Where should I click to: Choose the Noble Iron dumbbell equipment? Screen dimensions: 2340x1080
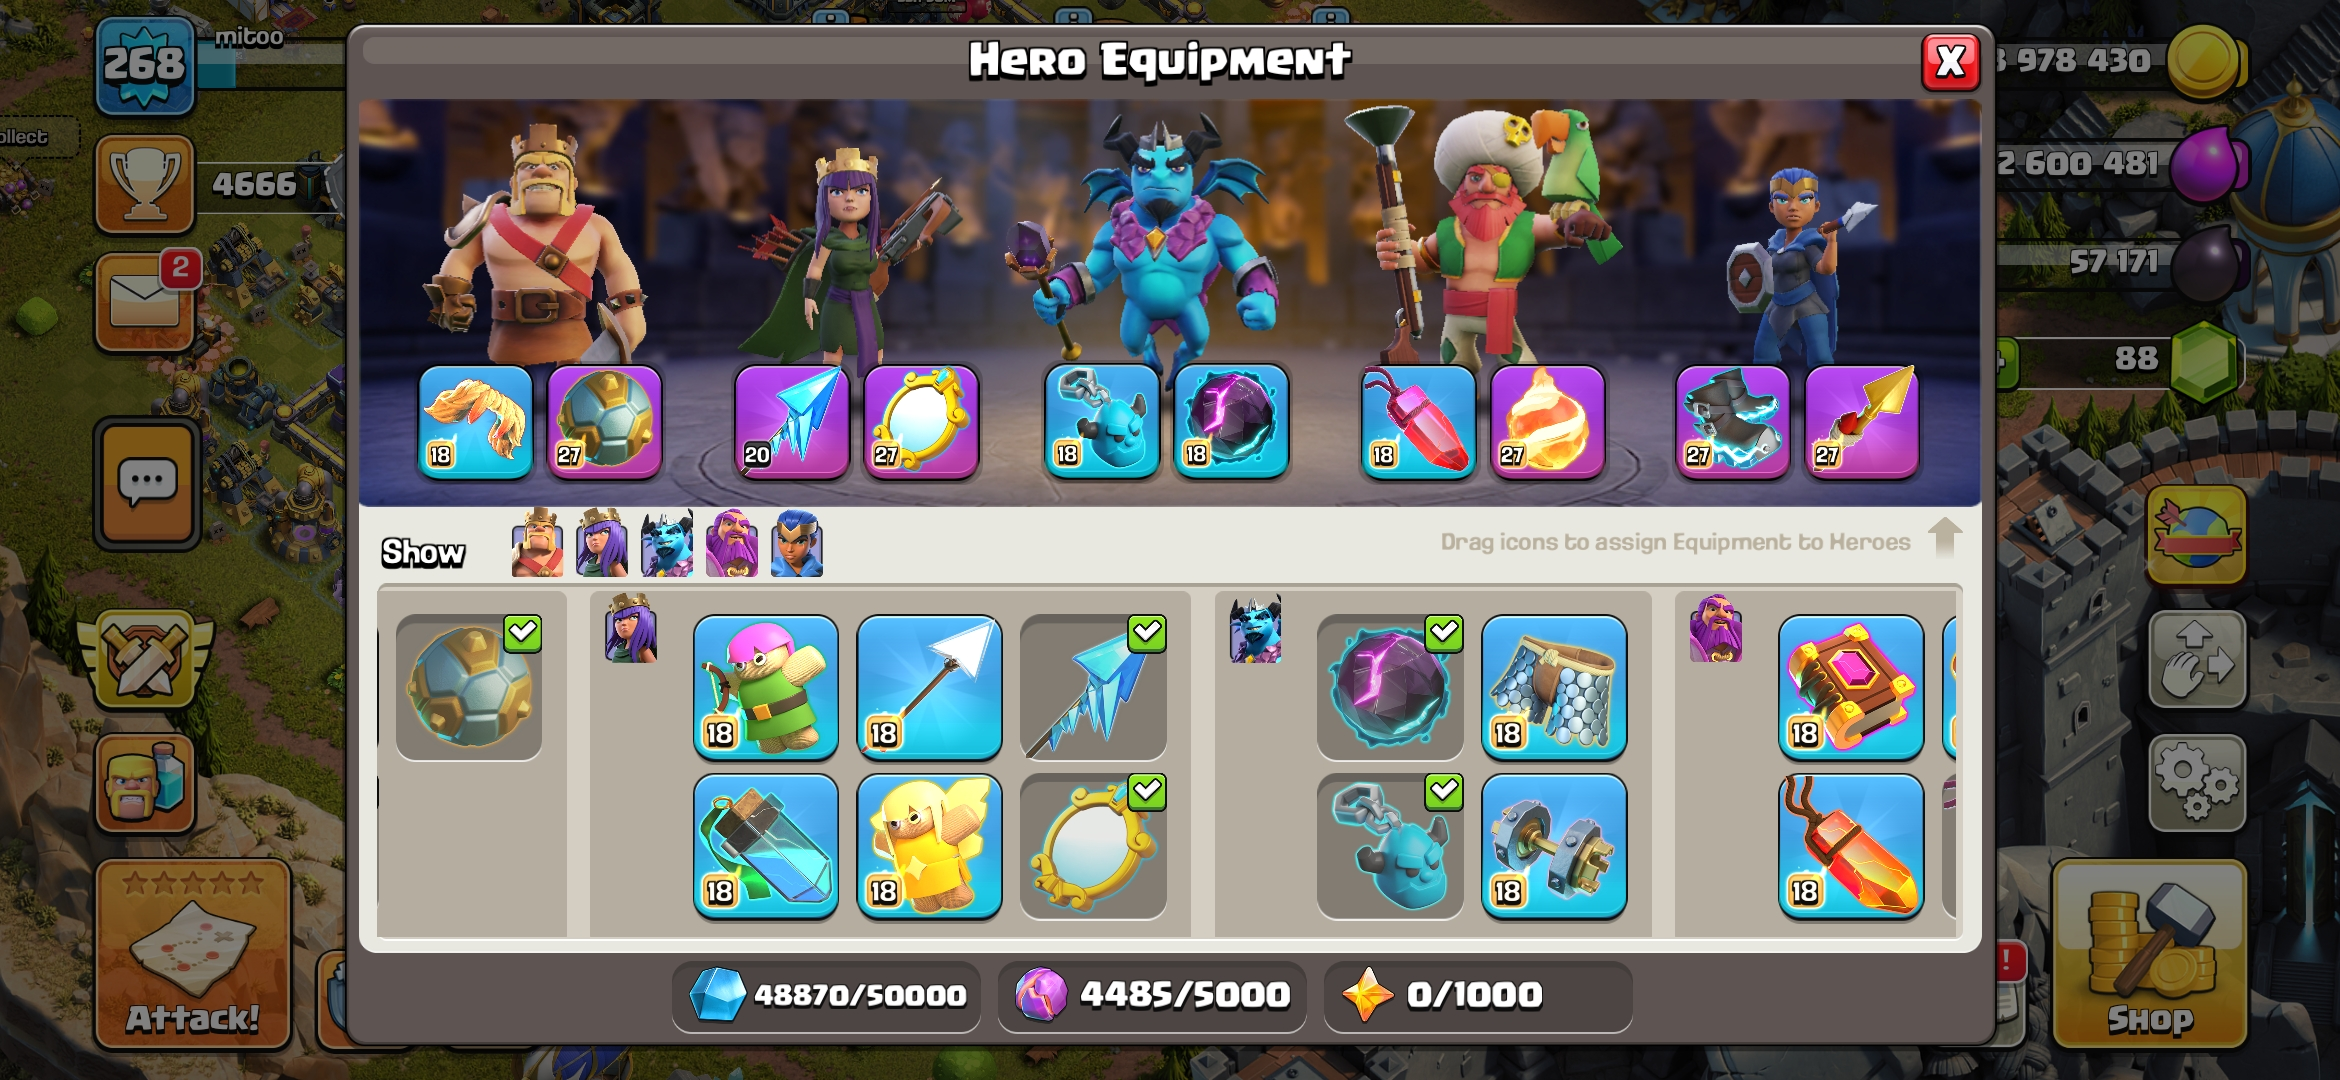[x=1554, y=846]
